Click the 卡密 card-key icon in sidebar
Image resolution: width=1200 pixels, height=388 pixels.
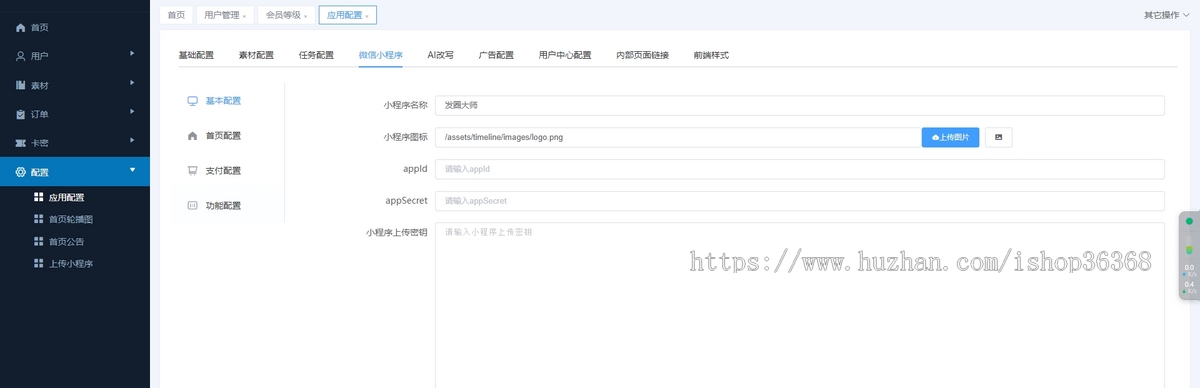coord(20,144)
